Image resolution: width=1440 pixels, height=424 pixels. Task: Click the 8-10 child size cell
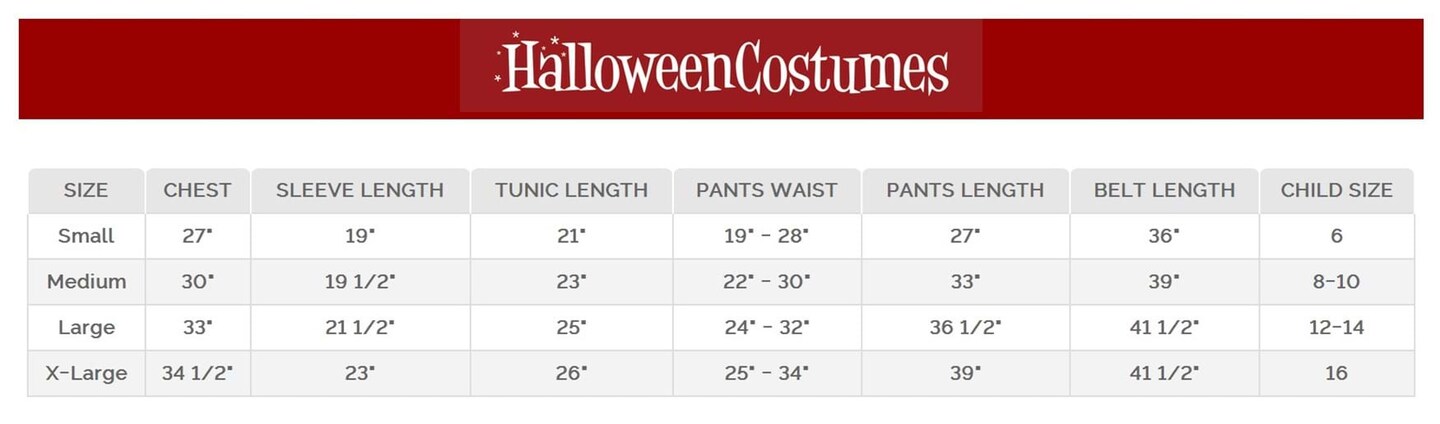1336,282
